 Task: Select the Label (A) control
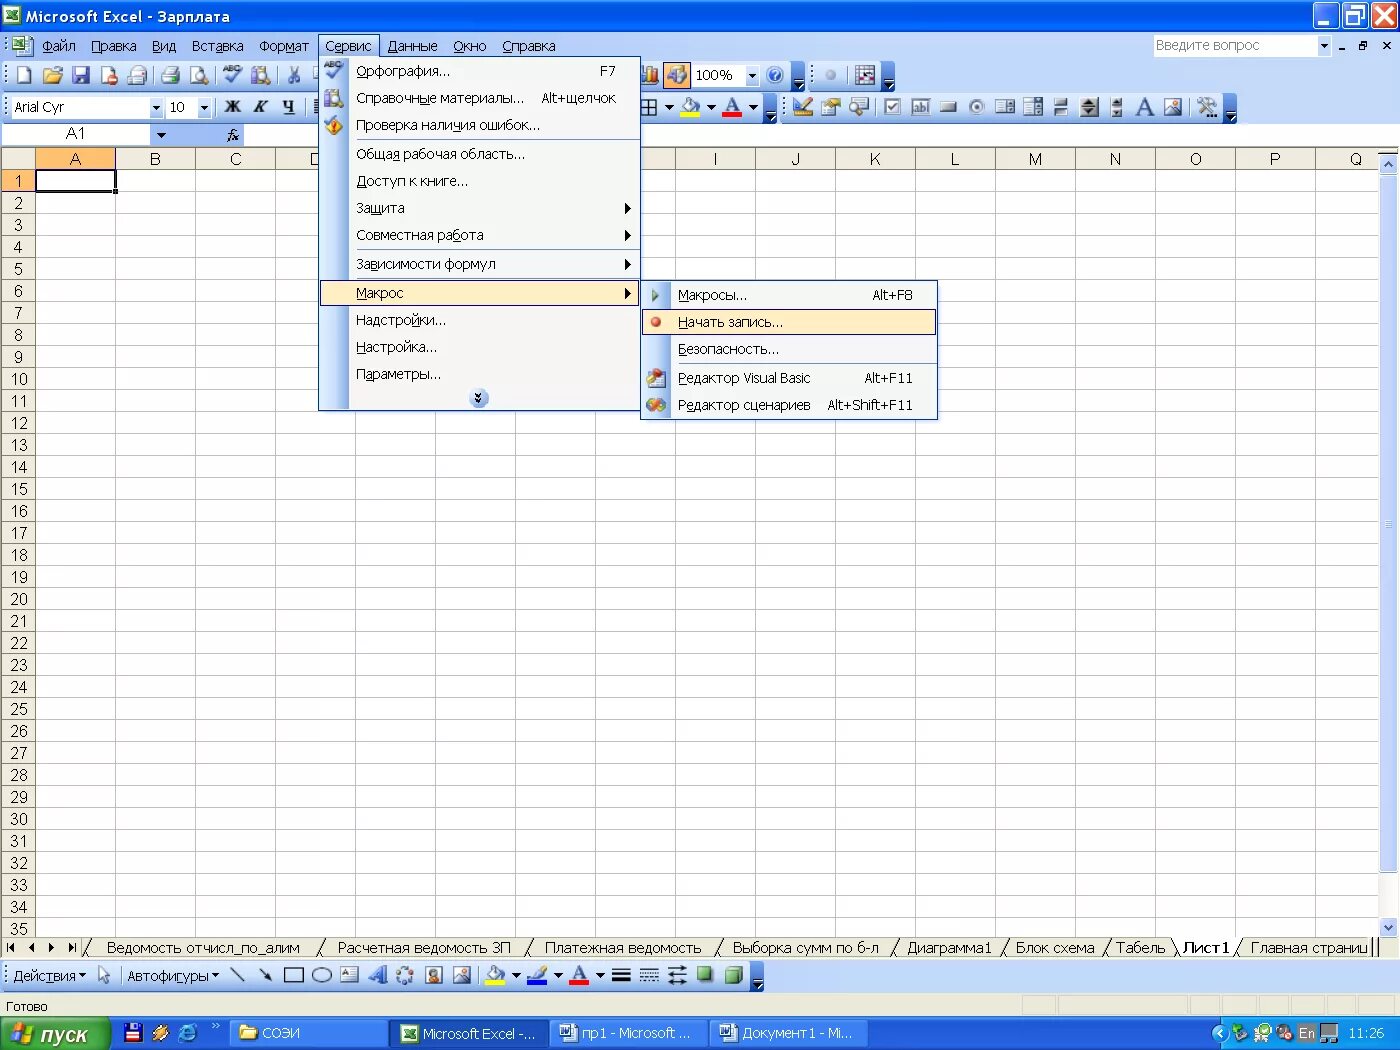(1145, 107)
